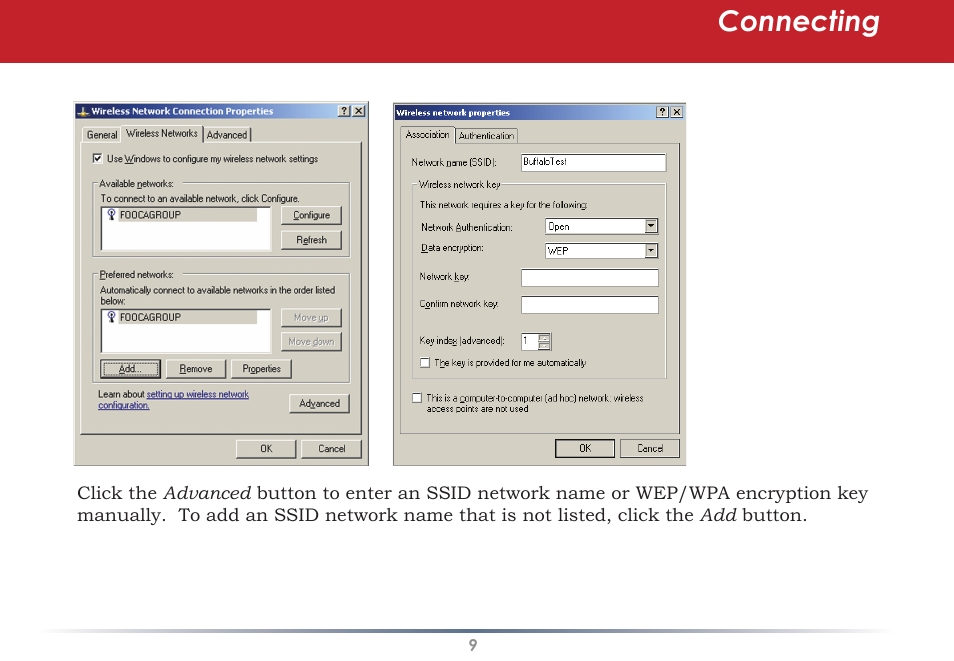
Task: Open the setting up wireless network configuration link
Action: (173, 400)
